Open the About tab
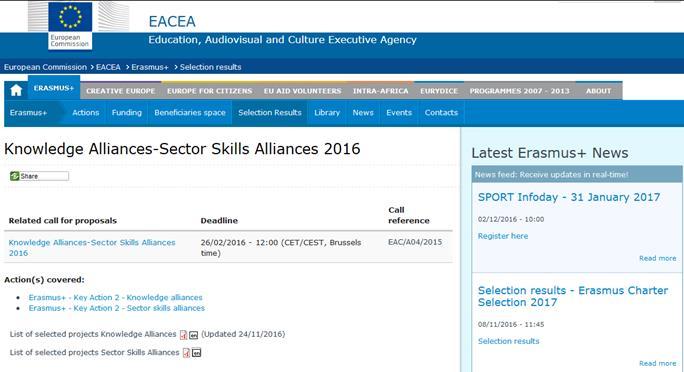The image size is (684, 372). point(598,91)
